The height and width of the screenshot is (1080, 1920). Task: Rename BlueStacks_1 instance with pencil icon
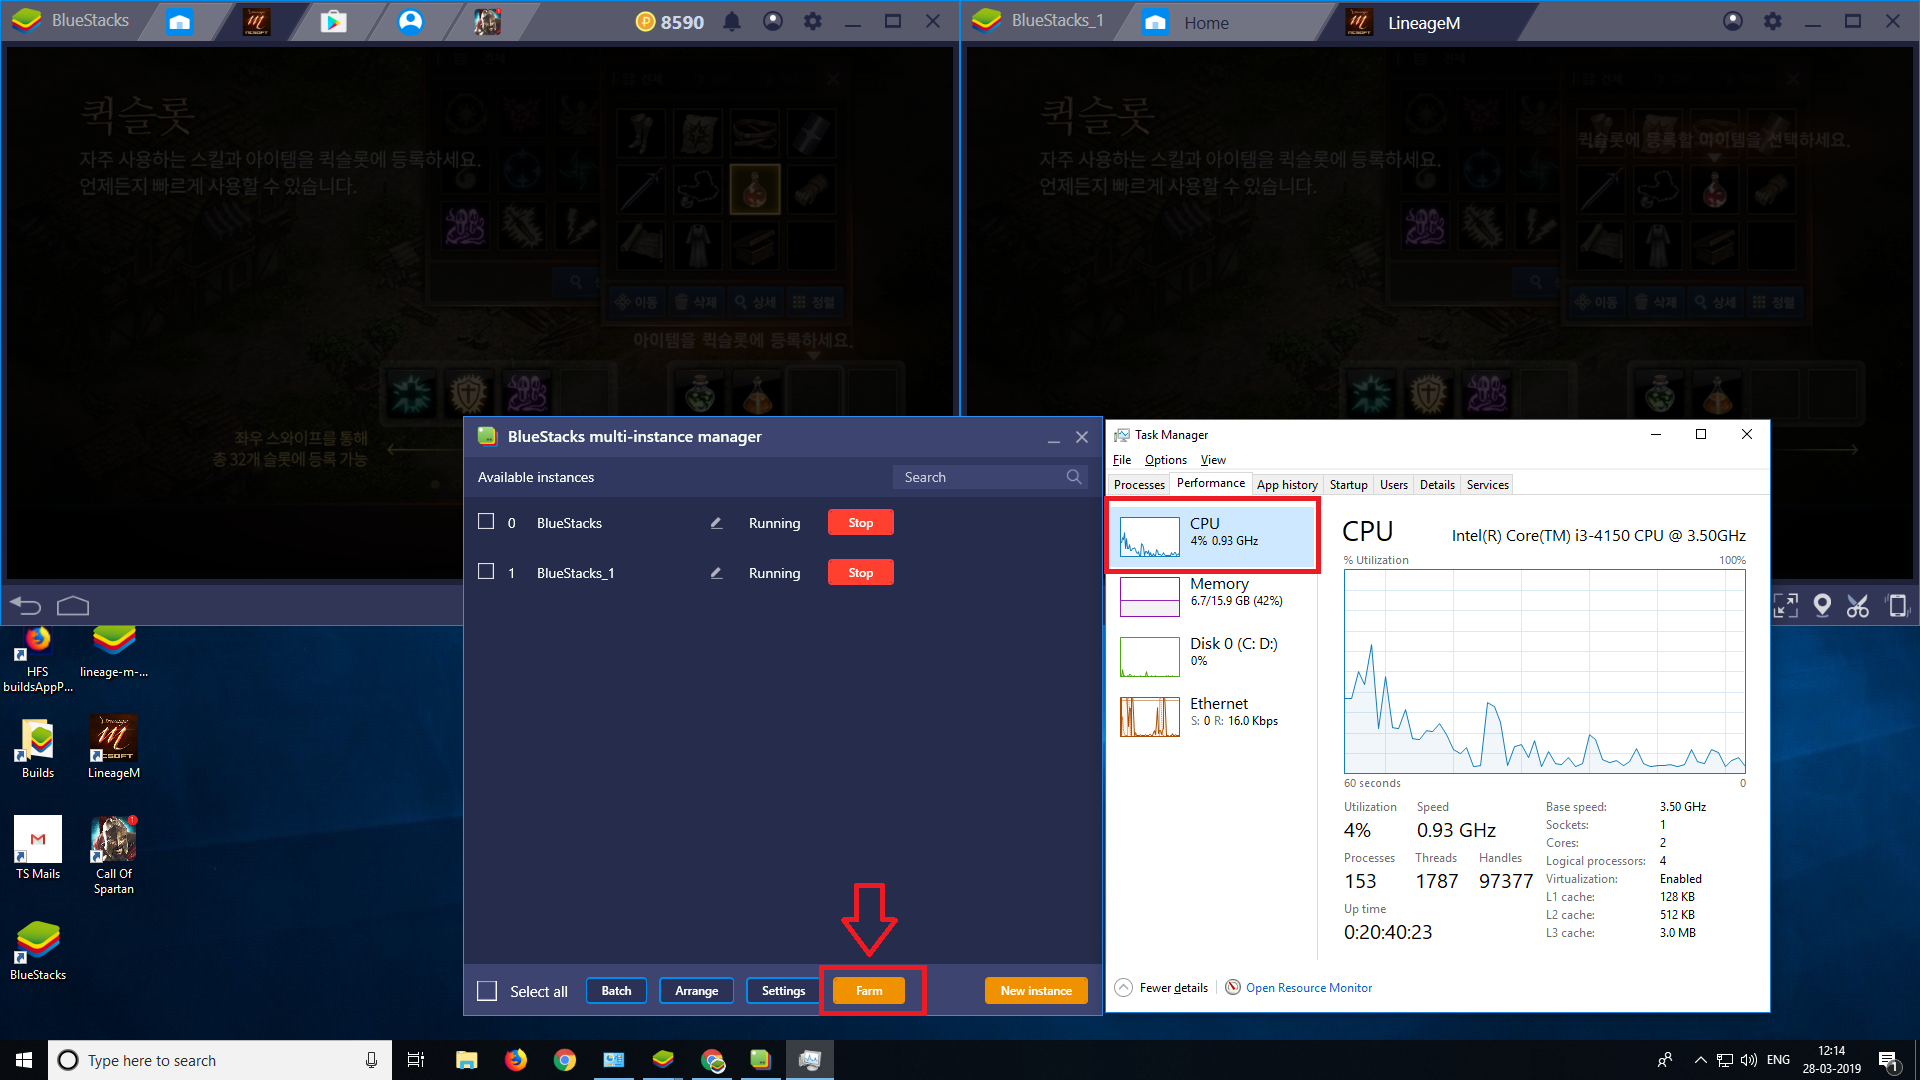pos(716,573)
